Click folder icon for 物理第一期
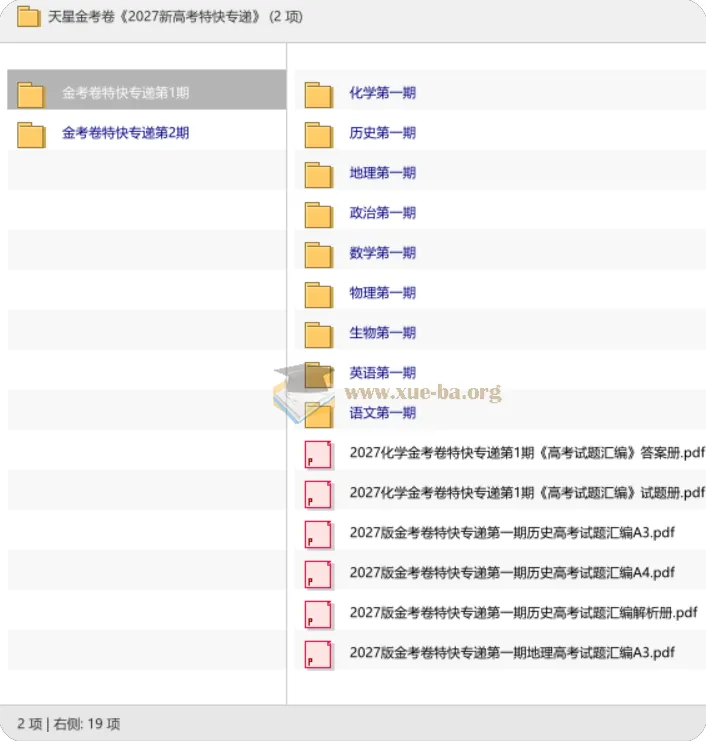The width and height of the screenshot is (706, 741). click(x=319, y=295)
